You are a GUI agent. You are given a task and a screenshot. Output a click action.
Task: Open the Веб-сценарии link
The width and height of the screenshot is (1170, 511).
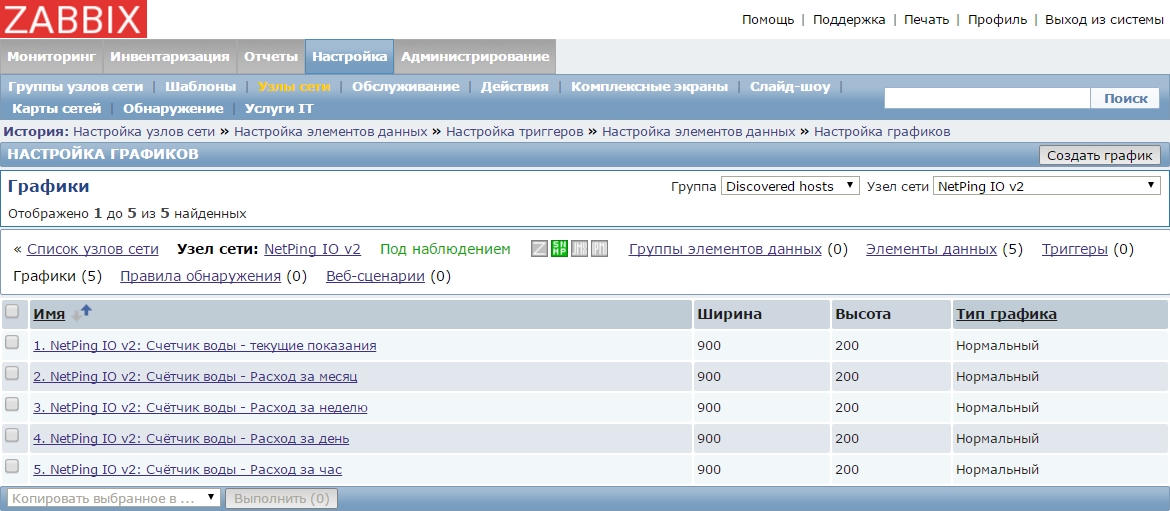tap(375, 277)
